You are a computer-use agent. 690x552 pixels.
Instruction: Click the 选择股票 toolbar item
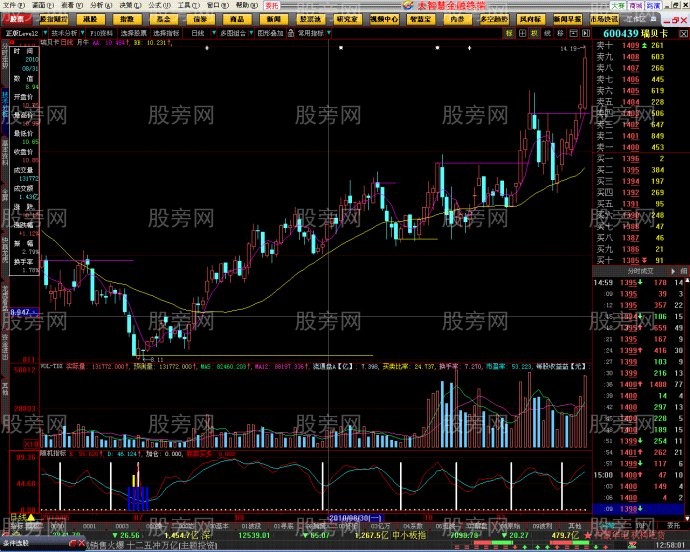pyautogui.click(x=134, y=33)
